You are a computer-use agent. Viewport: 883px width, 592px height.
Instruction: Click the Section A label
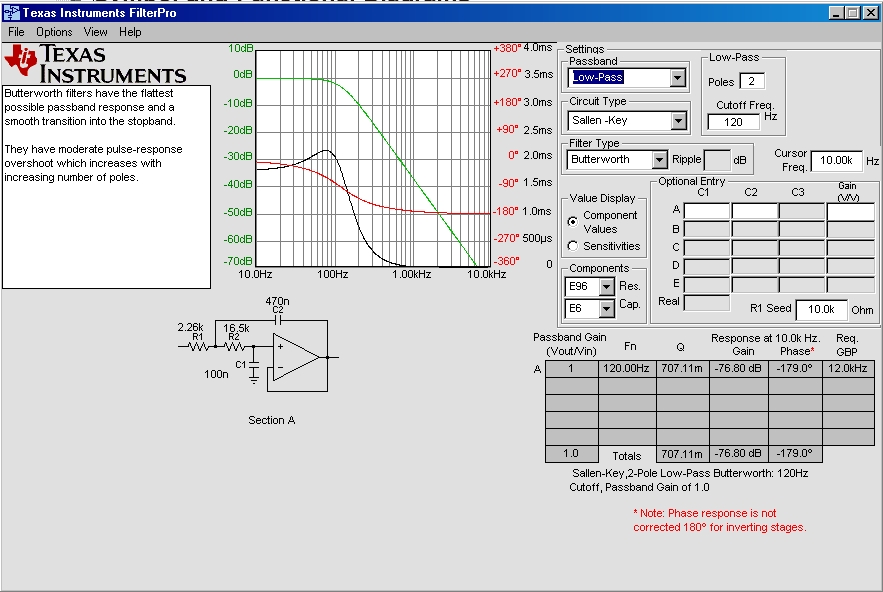271,420
